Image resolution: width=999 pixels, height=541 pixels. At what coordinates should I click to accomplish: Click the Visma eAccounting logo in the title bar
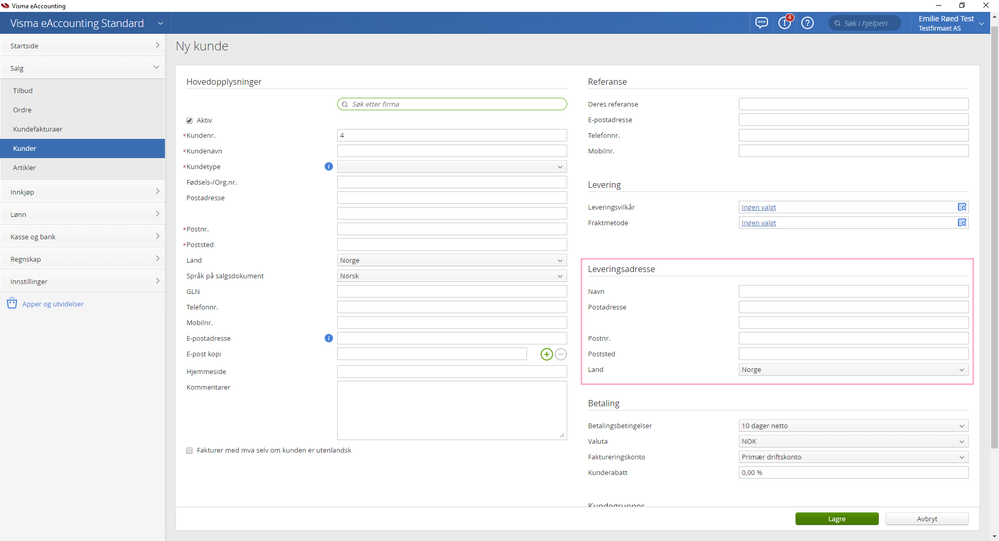pos(5,6)
